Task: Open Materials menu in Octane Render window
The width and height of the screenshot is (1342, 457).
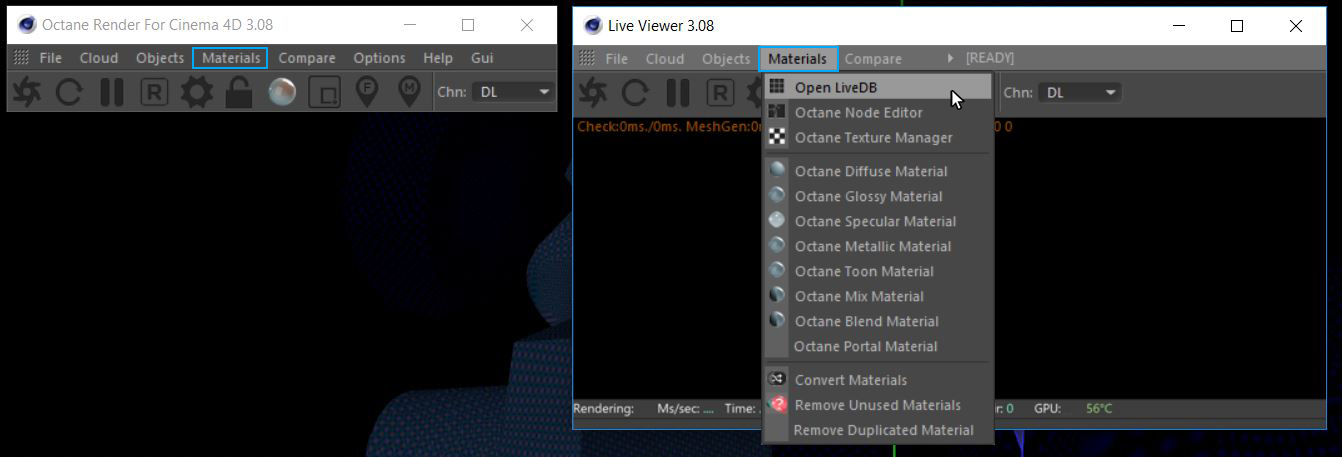Action: point(230,58)
